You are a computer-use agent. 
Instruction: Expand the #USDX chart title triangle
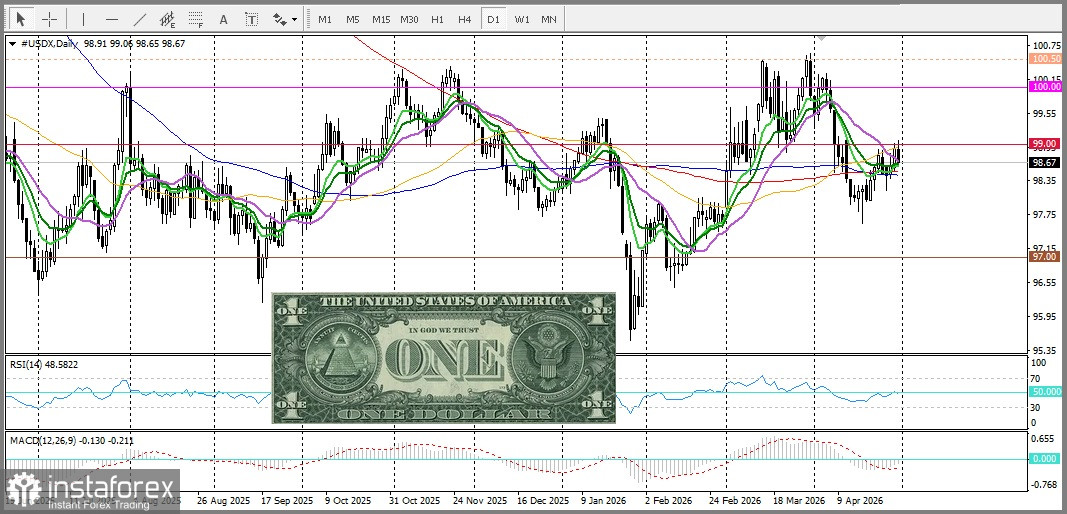pyautogui.click(x=11, y=43)
